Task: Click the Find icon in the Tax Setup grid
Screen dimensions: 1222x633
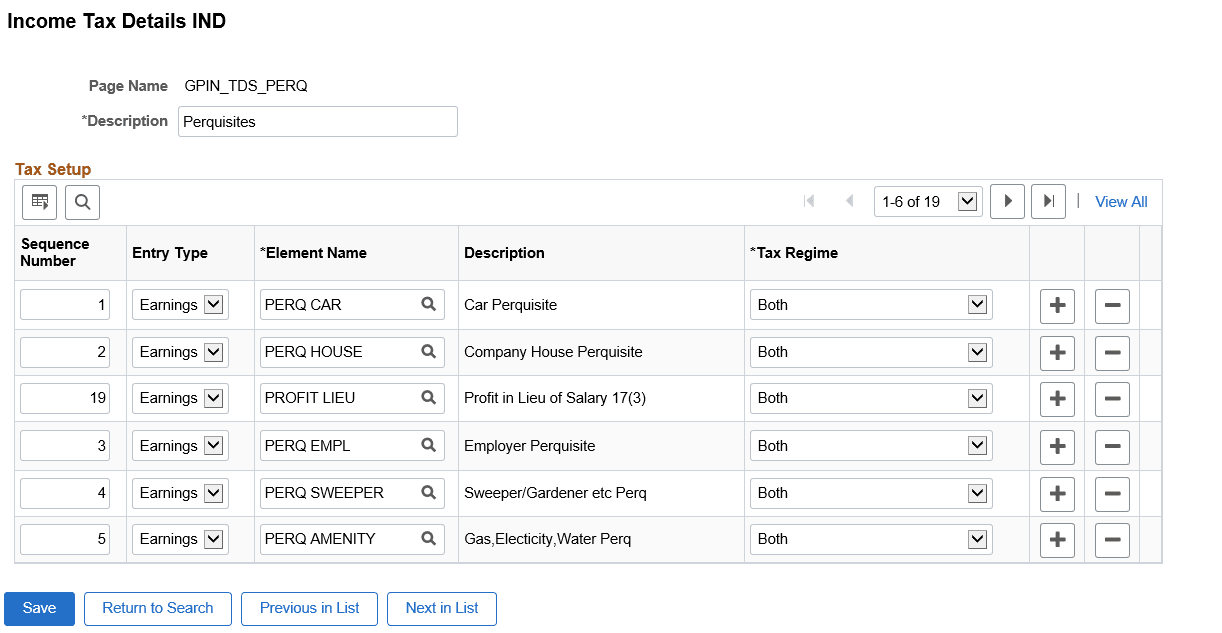Action: point(82,202)
